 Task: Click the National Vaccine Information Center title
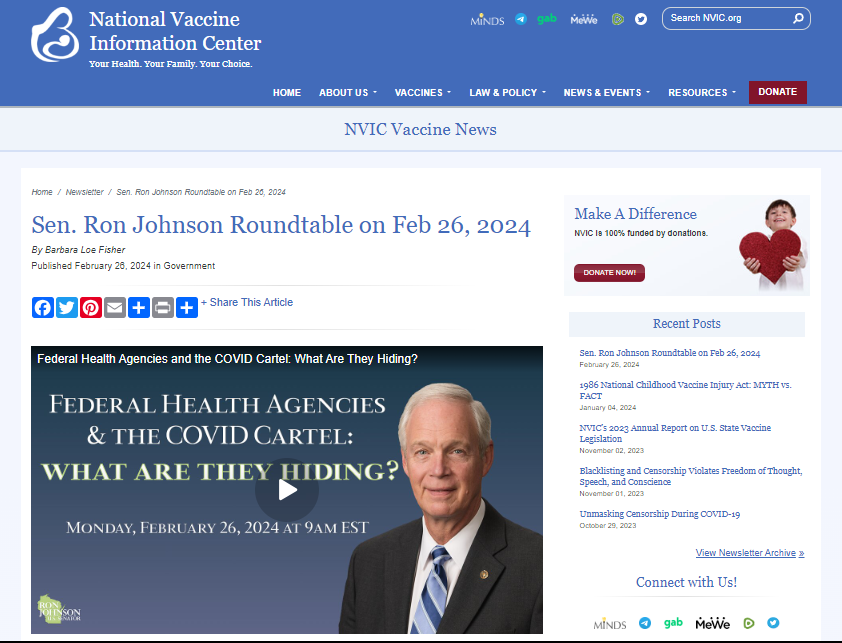pyautogui.click(x=175, y=31)
